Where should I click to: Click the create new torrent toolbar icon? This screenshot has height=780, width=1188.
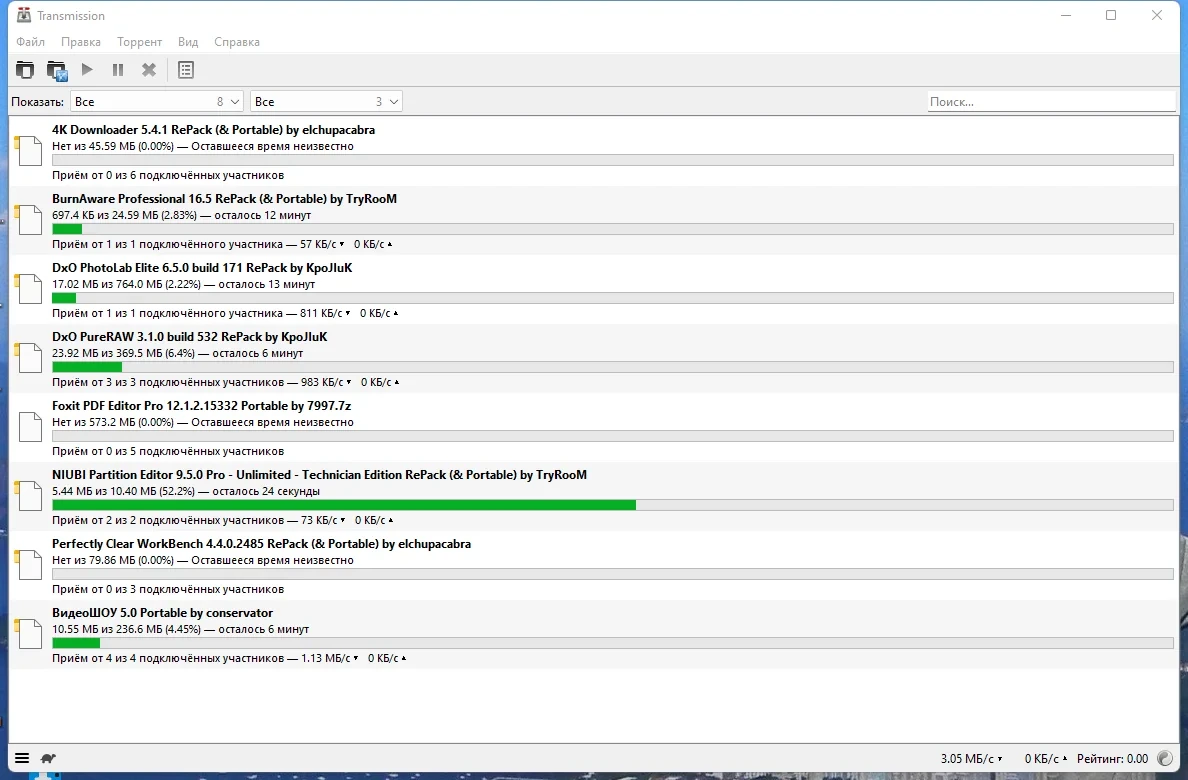coord(57,70)
